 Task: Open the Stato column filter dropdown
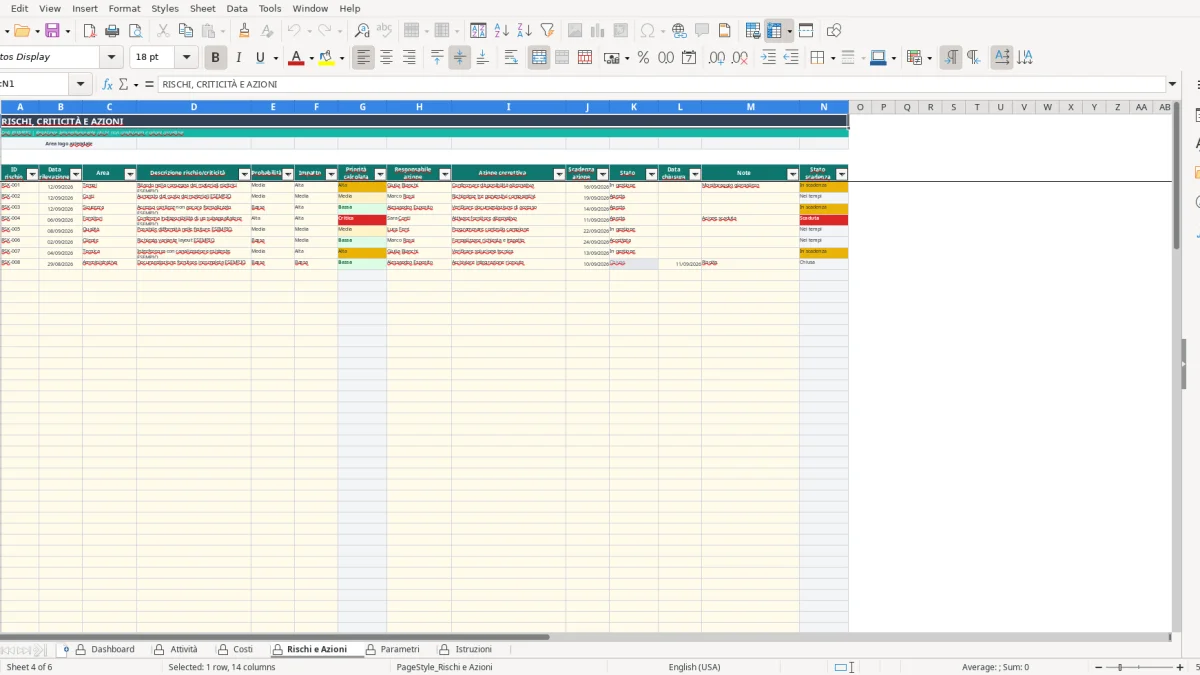pyautogui.click(x=651, y=175)
